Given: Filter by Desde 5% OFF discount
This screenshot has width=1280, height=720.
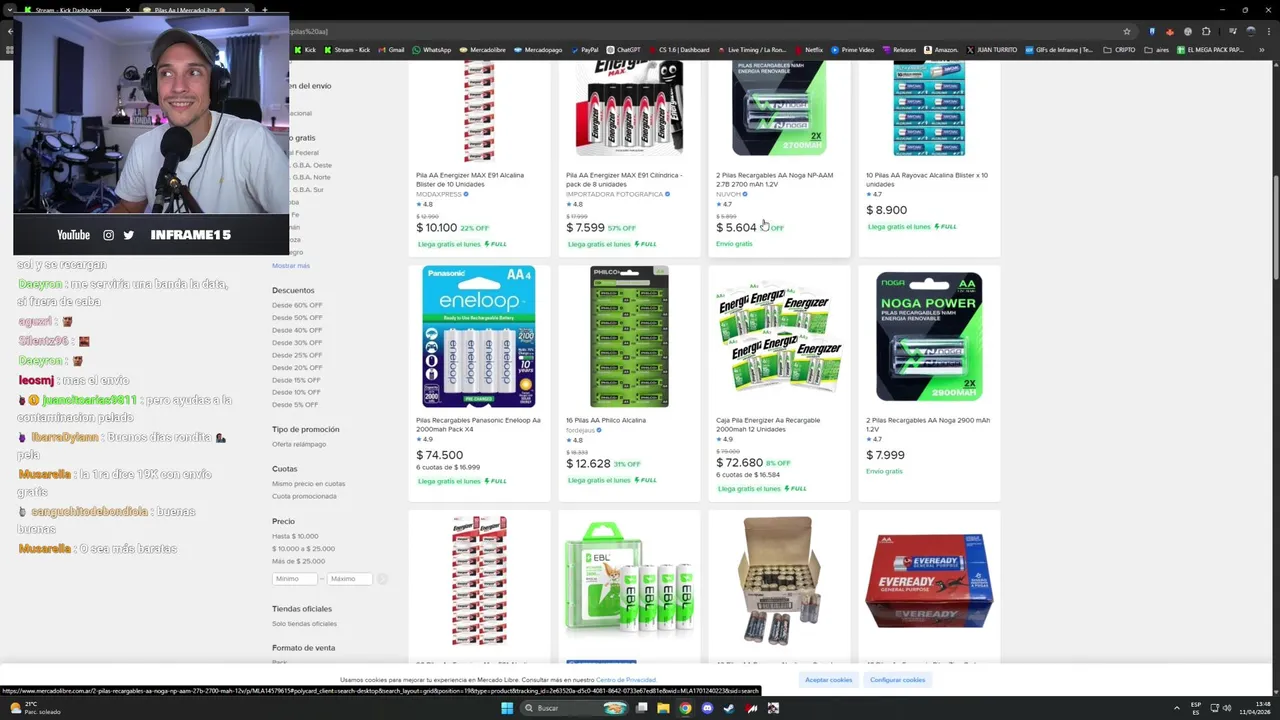Looking at the screenshot, I should 296,405.
